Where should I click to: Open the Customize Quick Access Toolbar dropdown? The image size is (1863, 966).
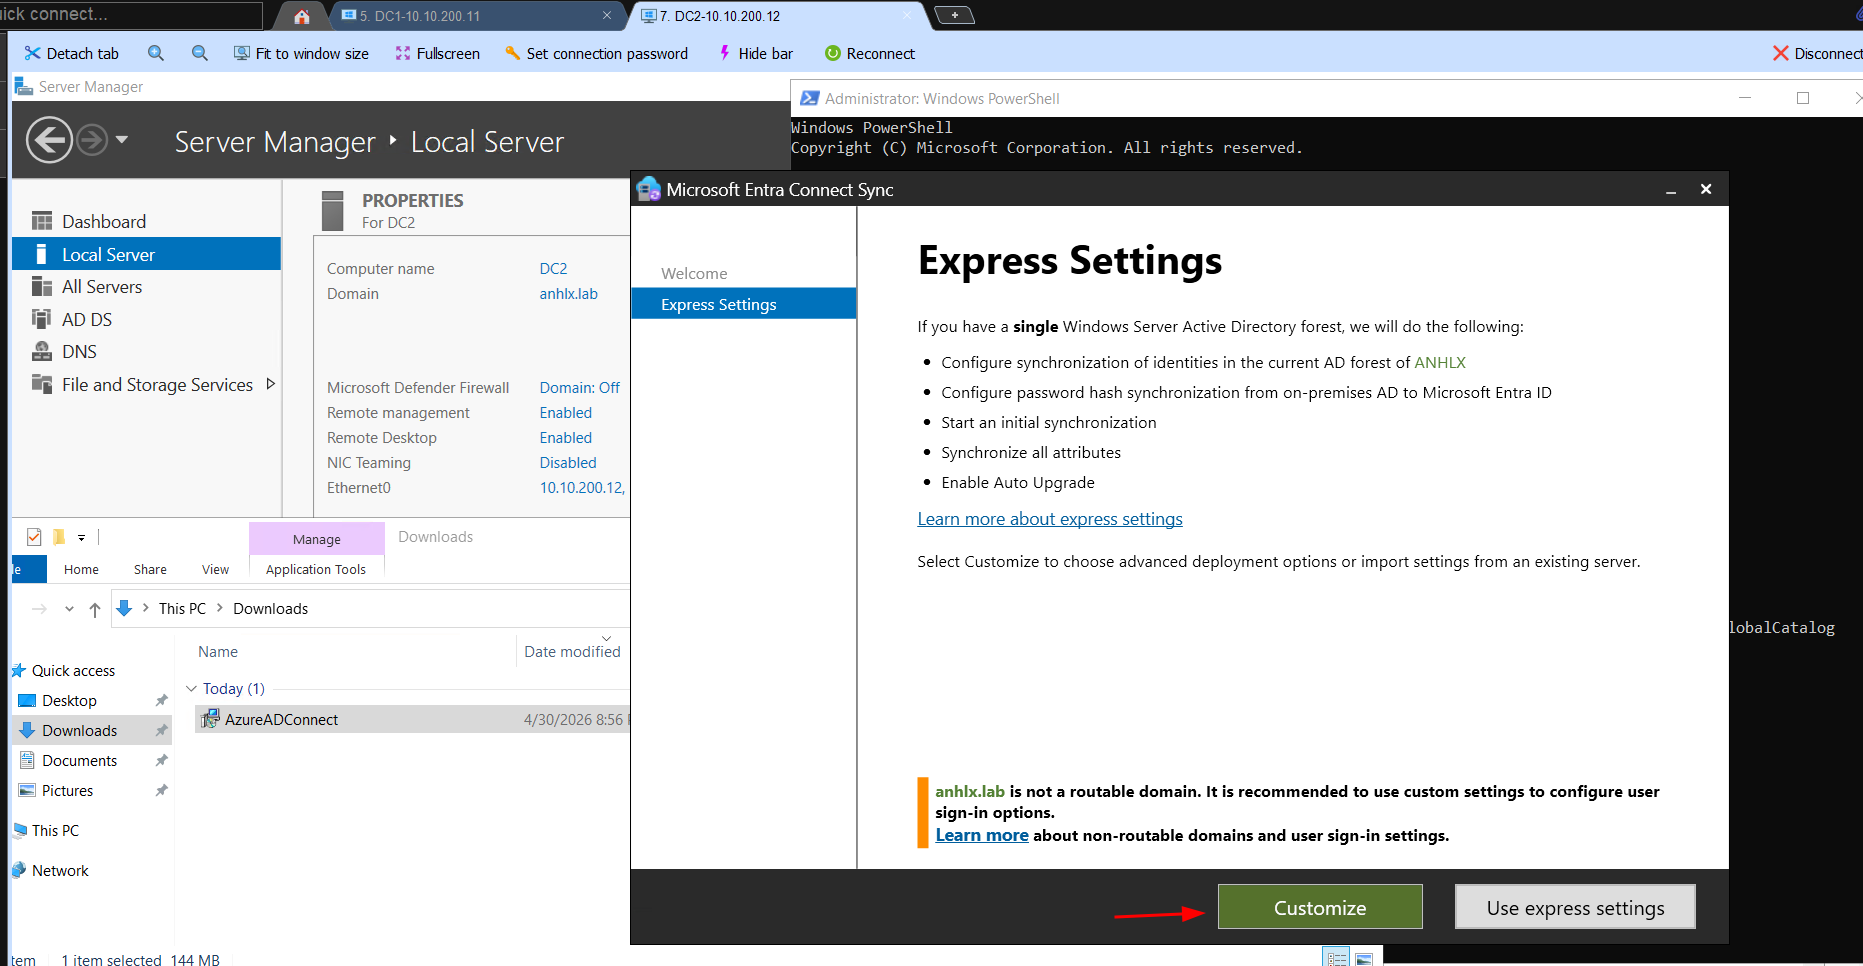click(x=82, y=537)
